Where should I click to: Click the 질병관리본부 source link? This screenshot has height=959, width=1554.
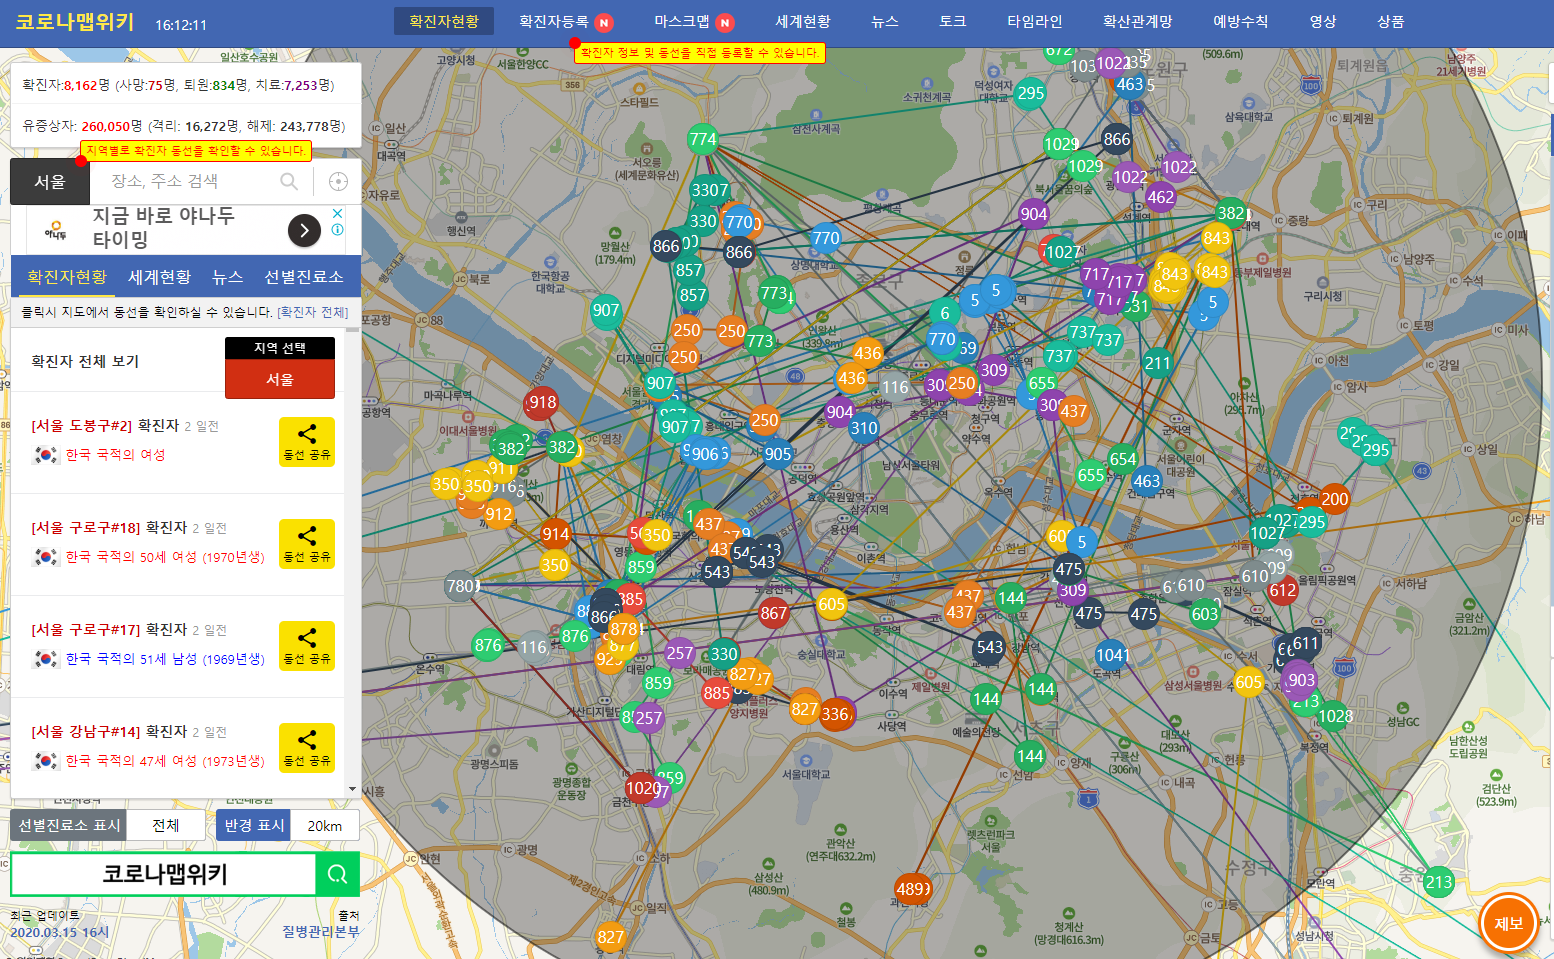tap(320, 931)
